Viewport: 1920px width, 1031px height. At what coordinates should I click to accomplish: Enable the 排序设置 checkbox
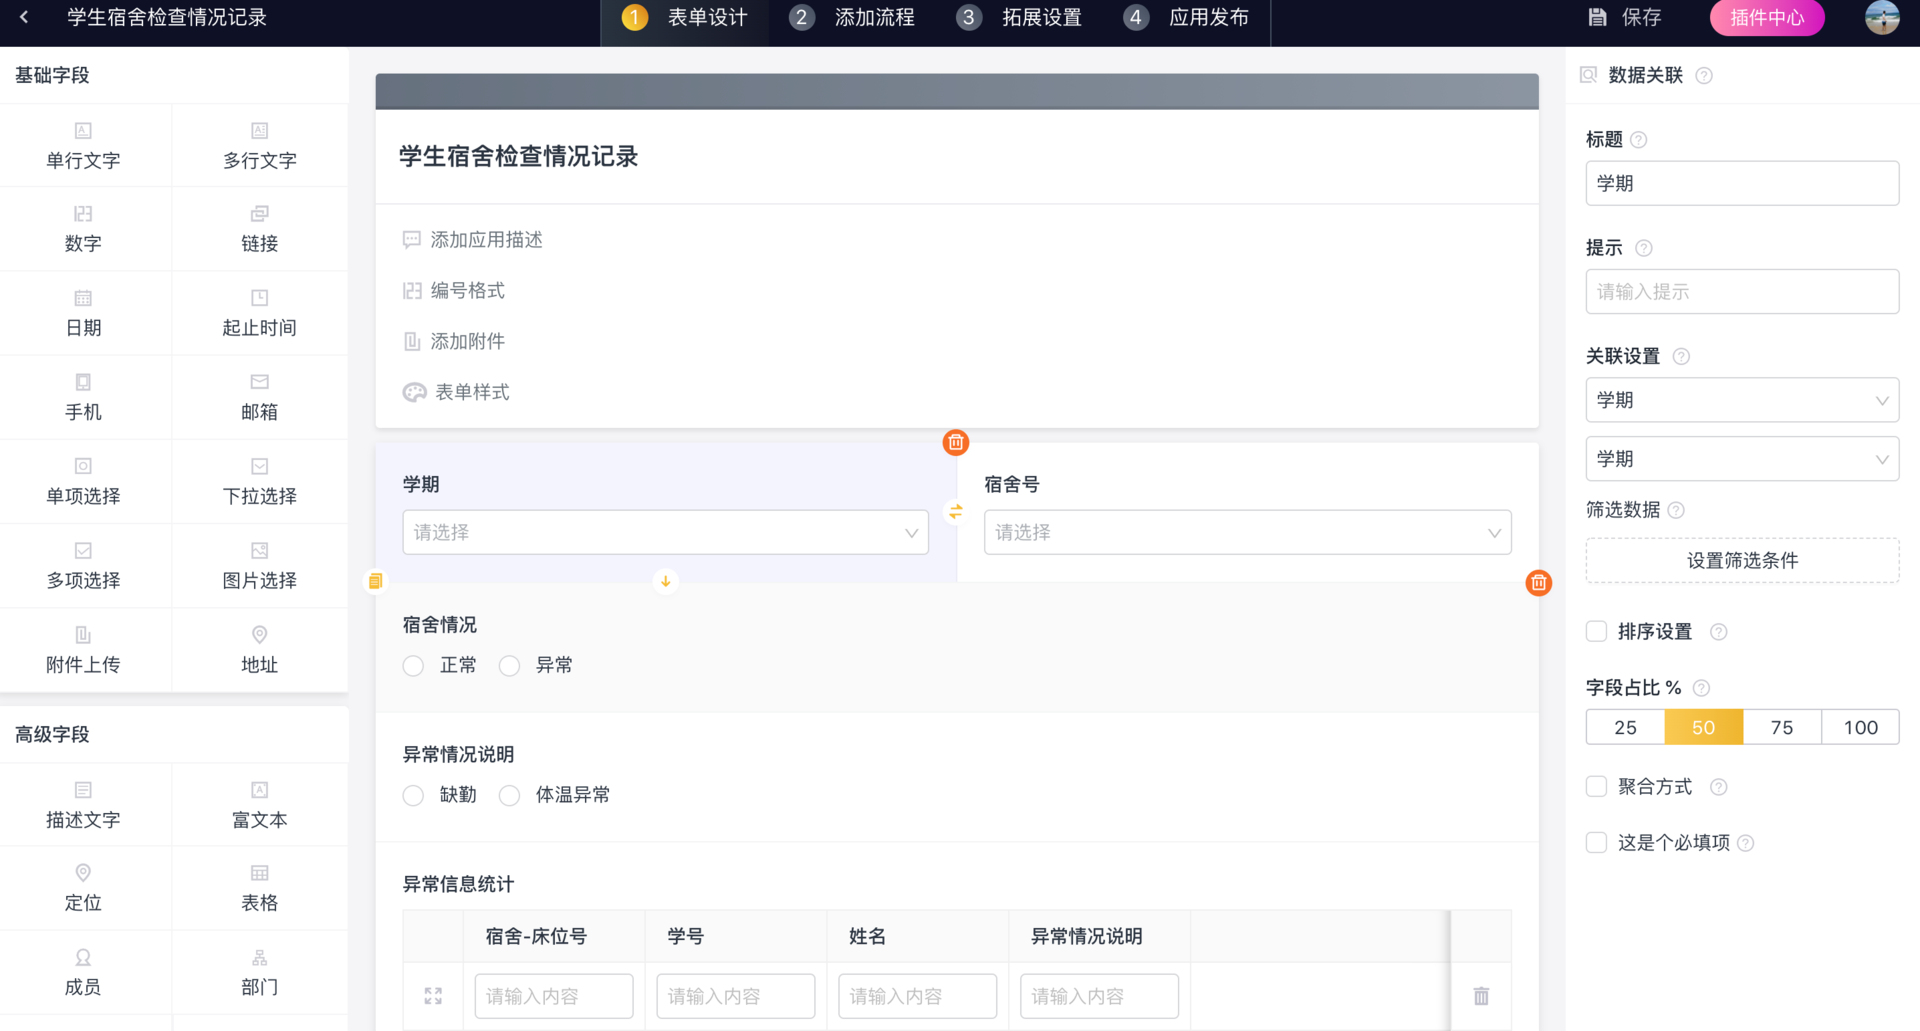pyautogui.click(x=1596, y=631)
